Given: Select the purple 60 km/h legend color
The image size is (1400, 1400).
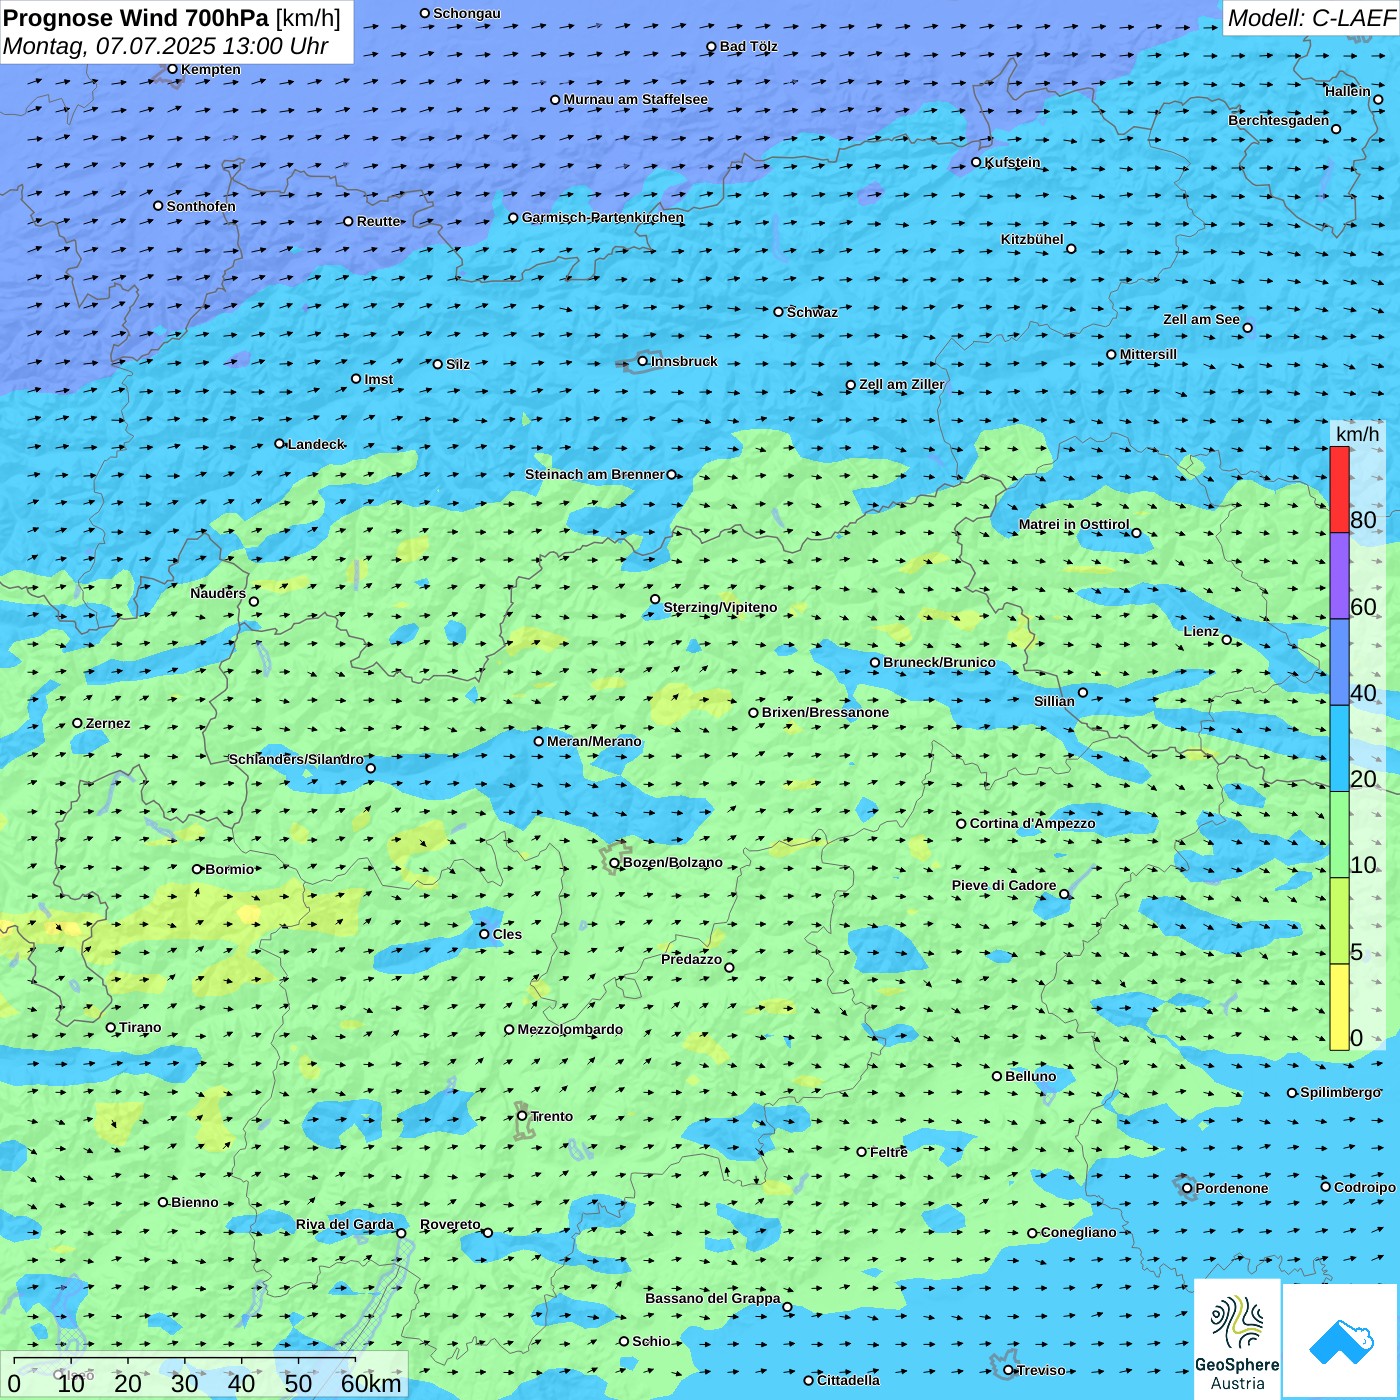Looking at the screenshot, I should coord(1339,576).
